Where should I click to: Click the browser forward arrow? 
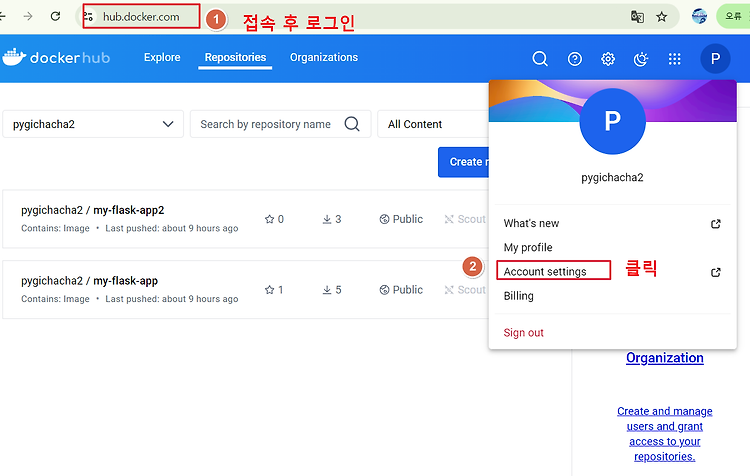click(x=28, y=16)
